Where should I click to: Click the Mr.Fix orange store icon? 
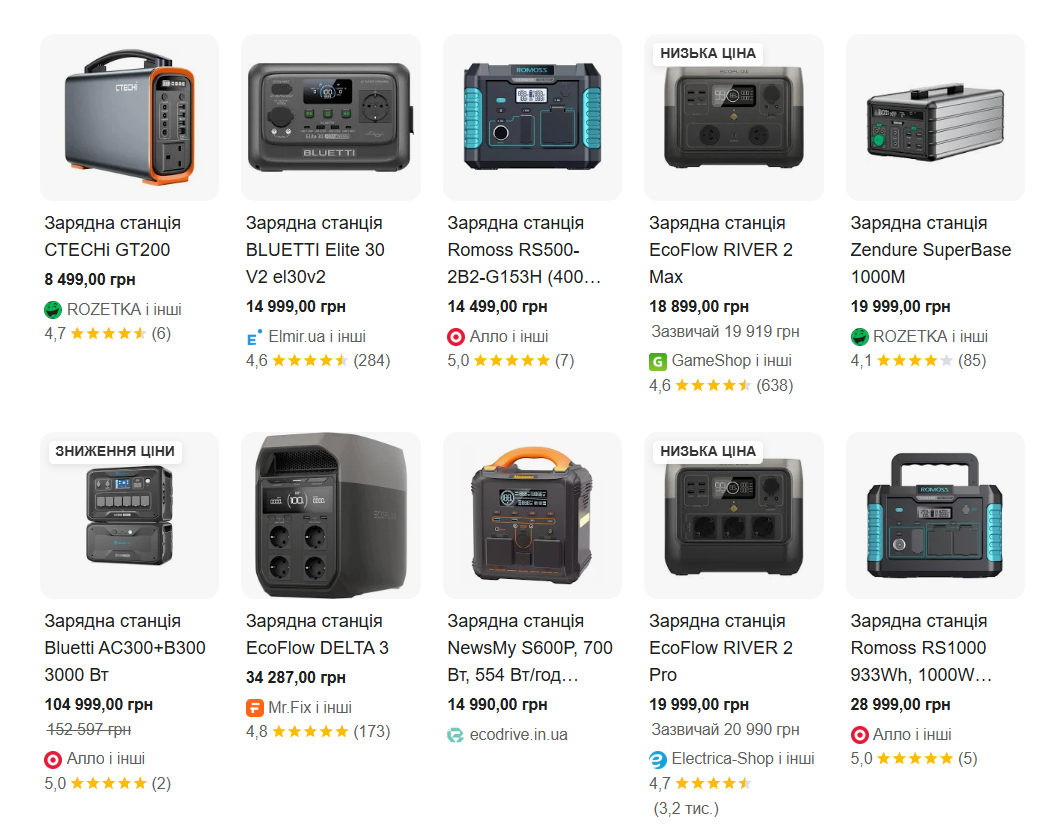coord(255,707)
